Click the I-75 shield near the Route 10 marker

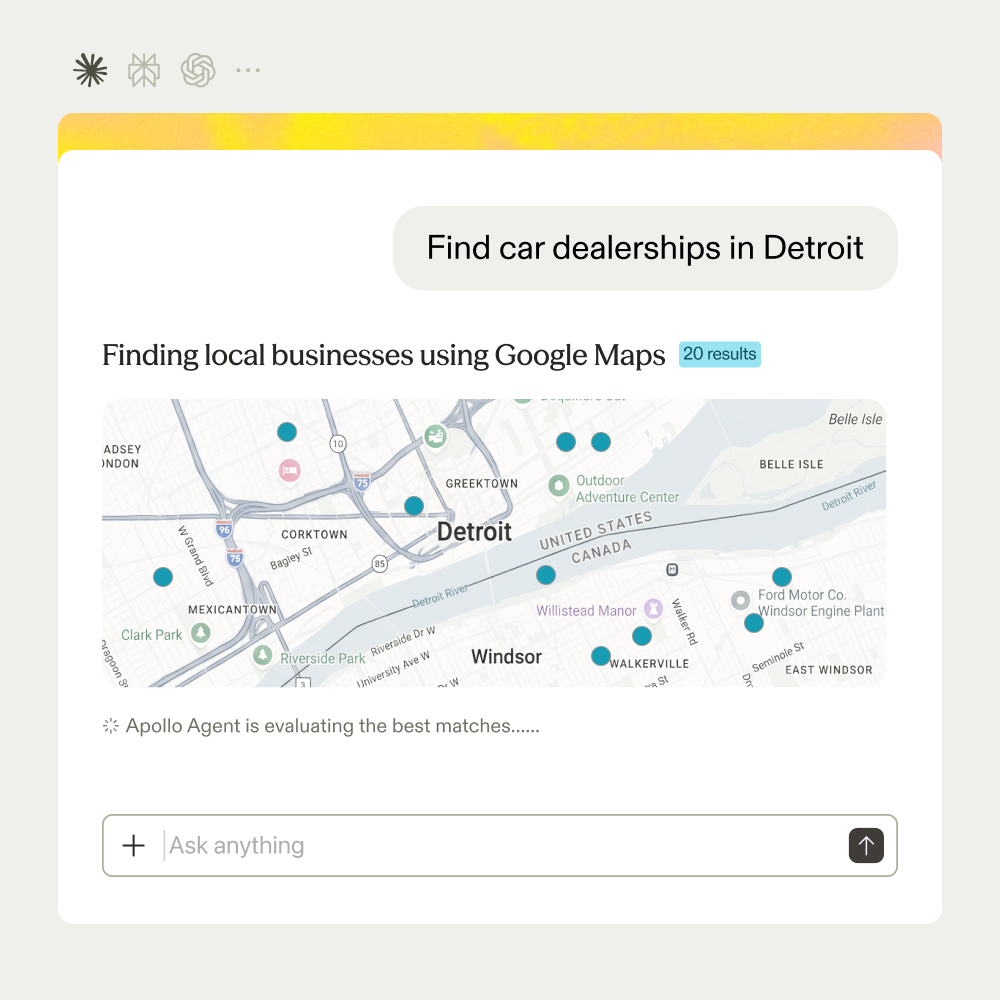pyautogui.click(x=362, y=482)
